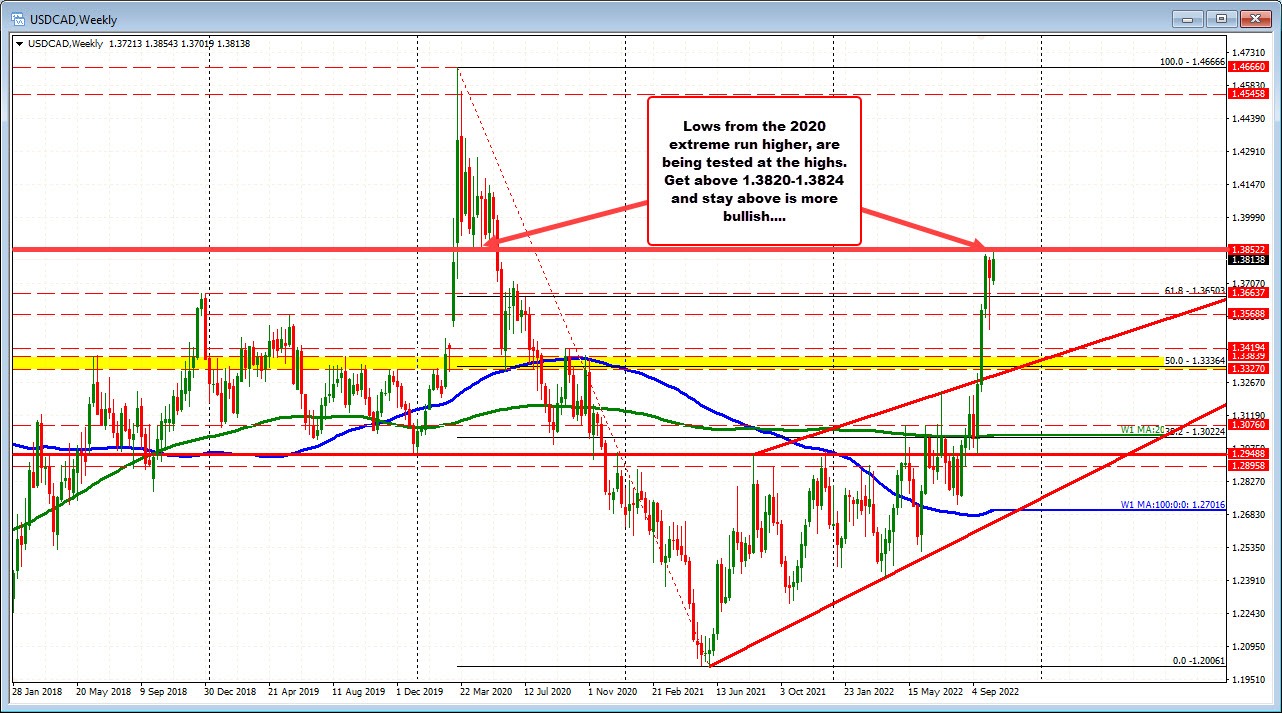1282x713 pixels.
Task: Click the chart symbol icon in title bar
Action: [20, 19]
